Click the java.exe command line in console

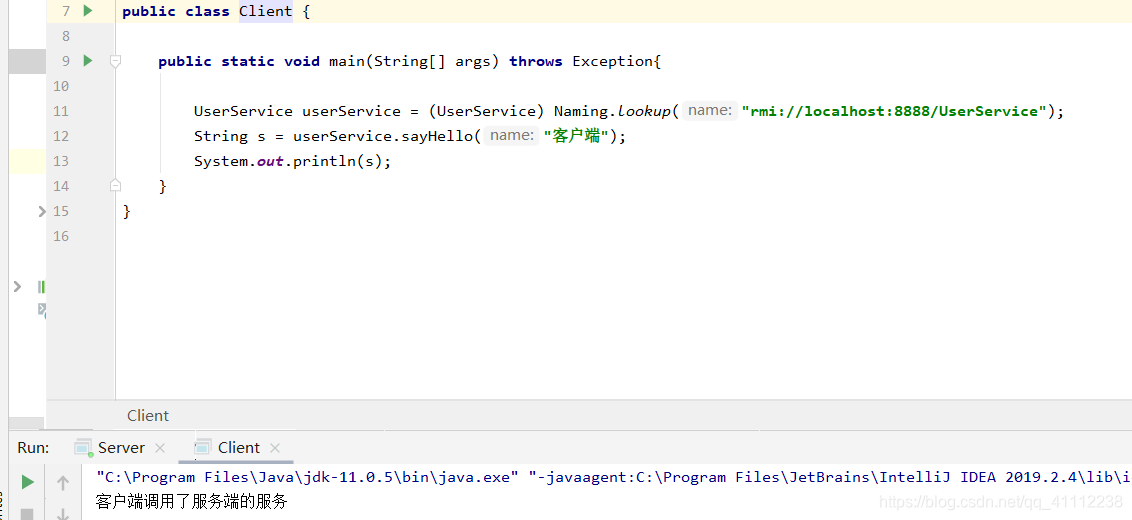614,477
